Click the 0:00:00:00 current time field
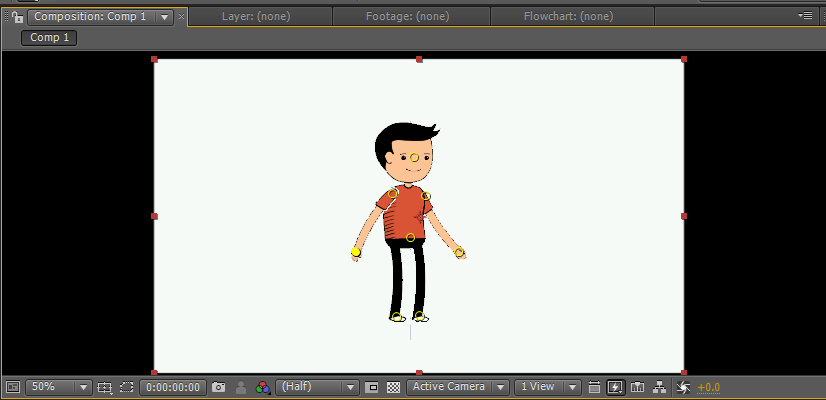This screenshot has height=400, width=826. coord(173,387)
